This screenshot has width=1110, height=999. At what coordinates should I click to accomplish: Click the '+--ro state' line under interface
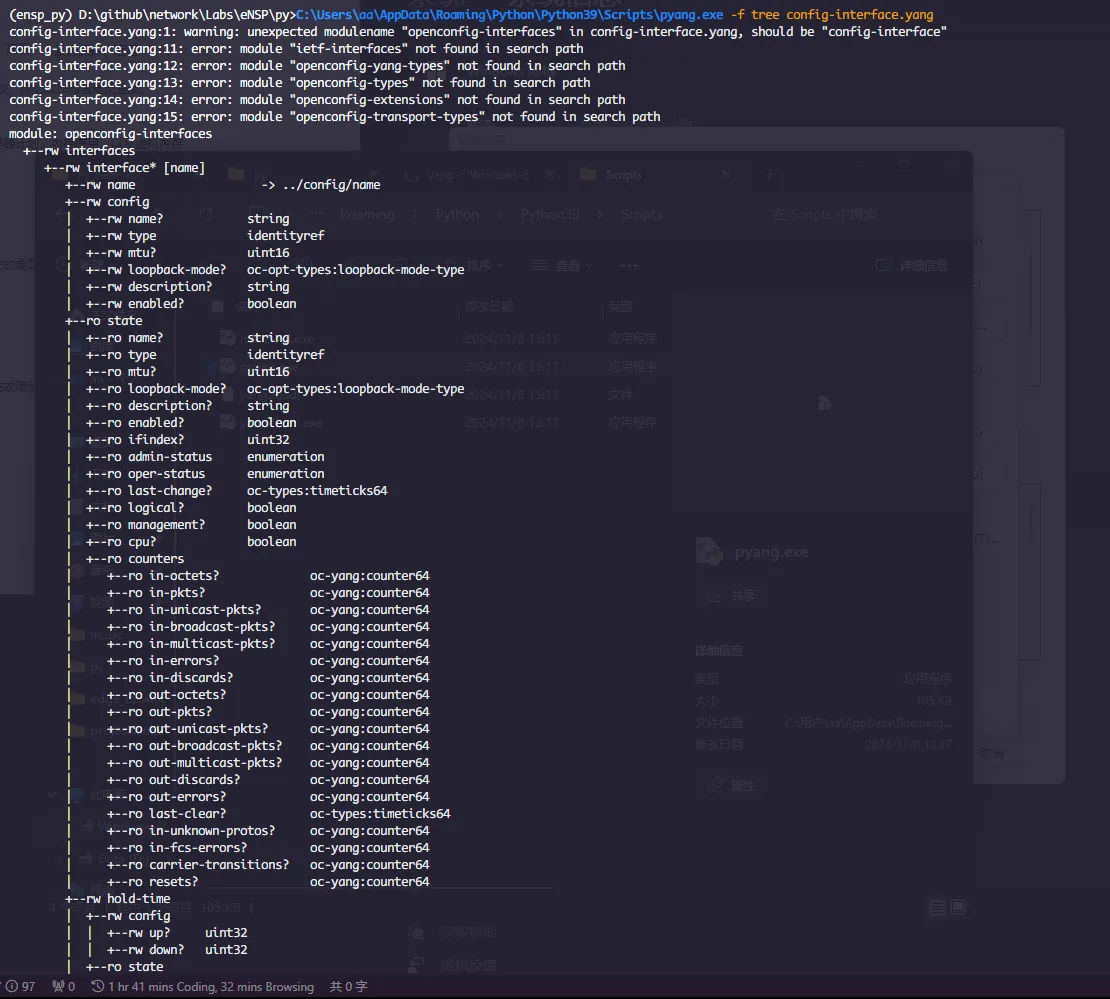103,320
